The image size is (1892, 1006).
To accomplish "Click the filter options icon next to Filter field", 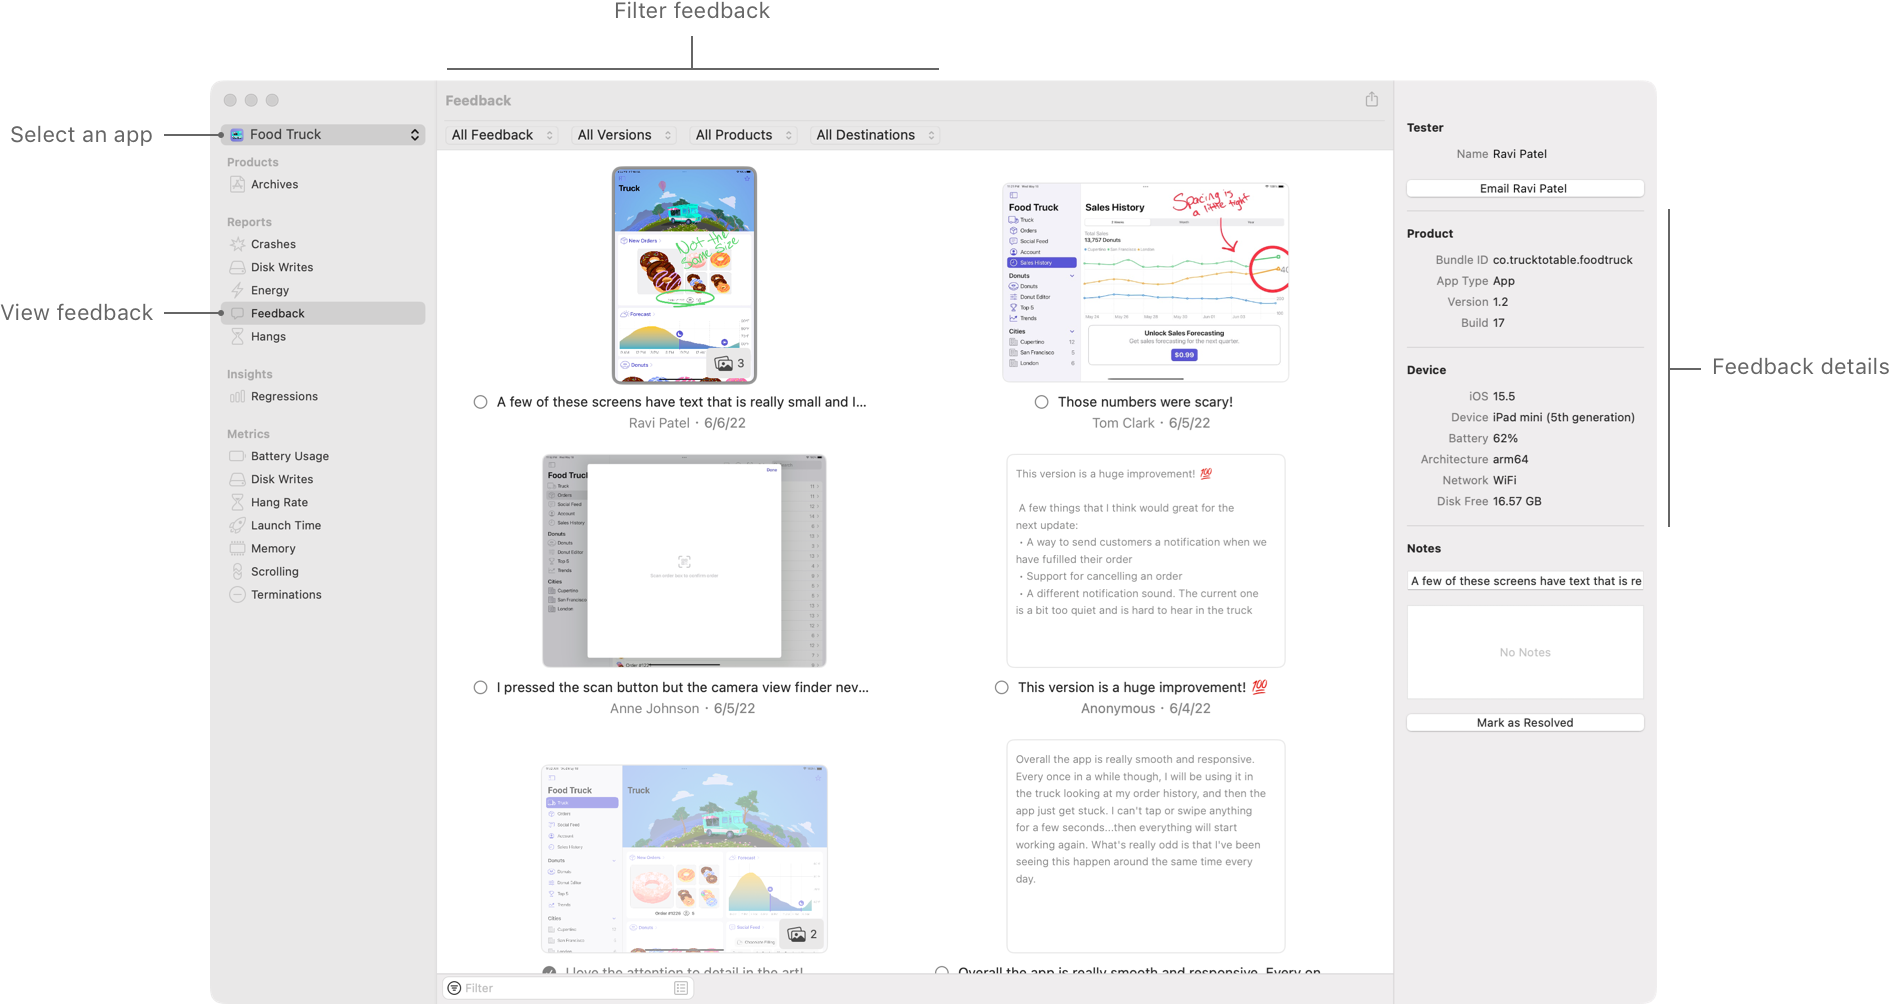I will pyautogui.click(x=681, y=987).
